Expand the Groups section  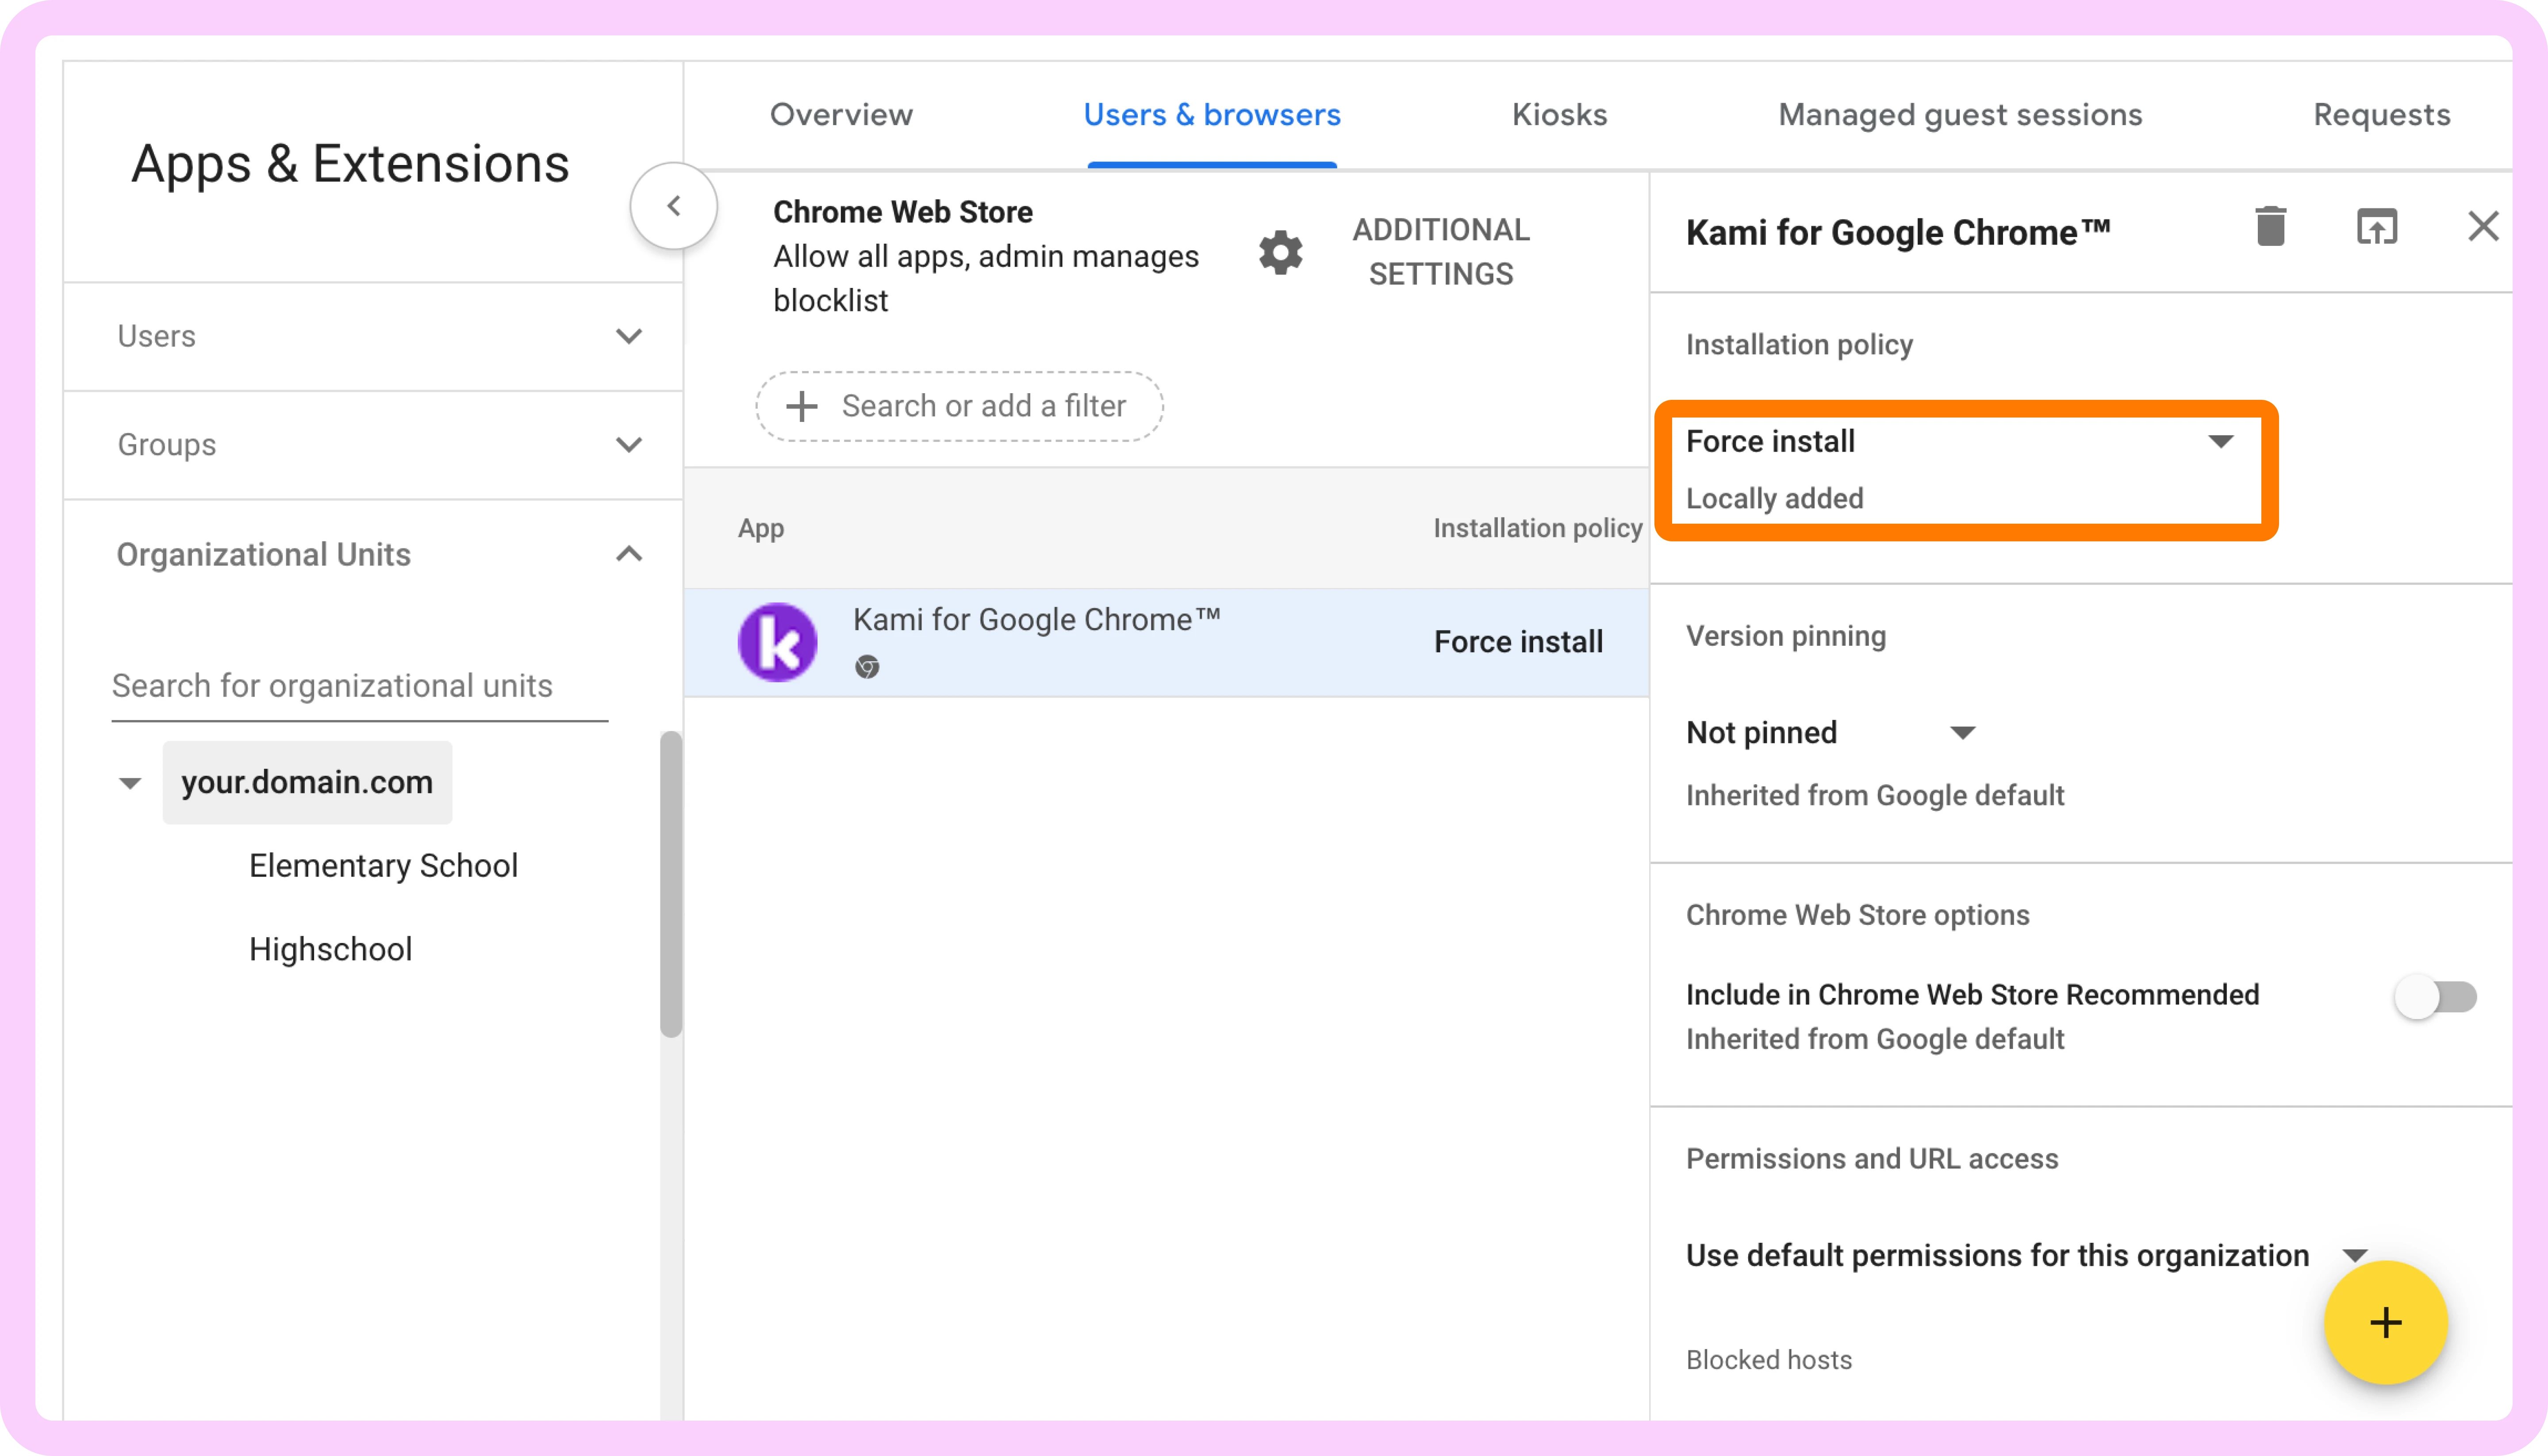[628, 445]
